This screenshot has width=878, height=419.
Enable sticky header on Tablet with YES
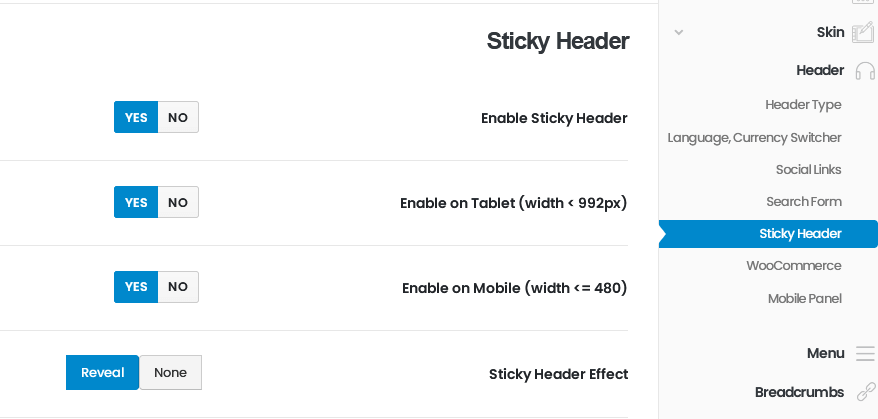click(136, 203)
